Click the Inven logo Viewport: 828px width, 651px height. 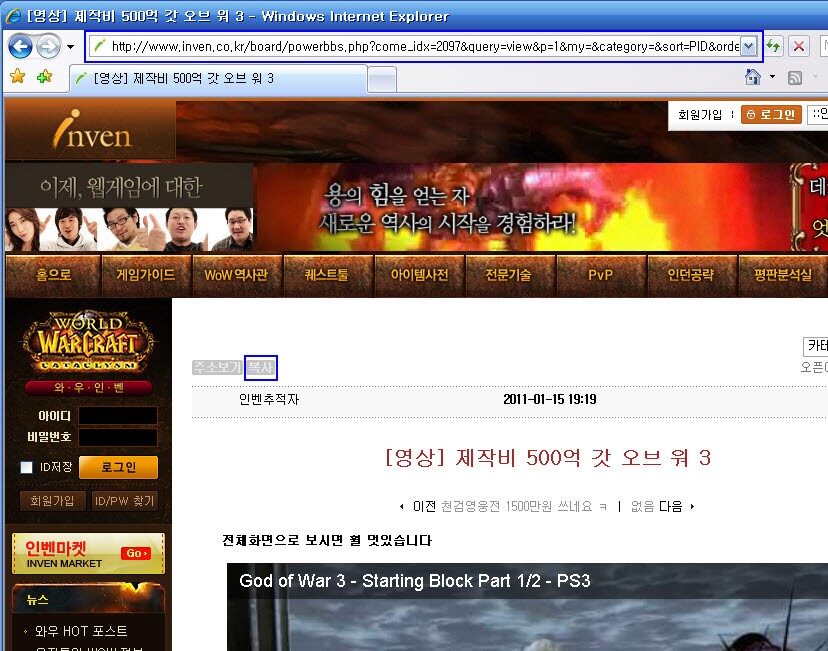pos(91,130)
